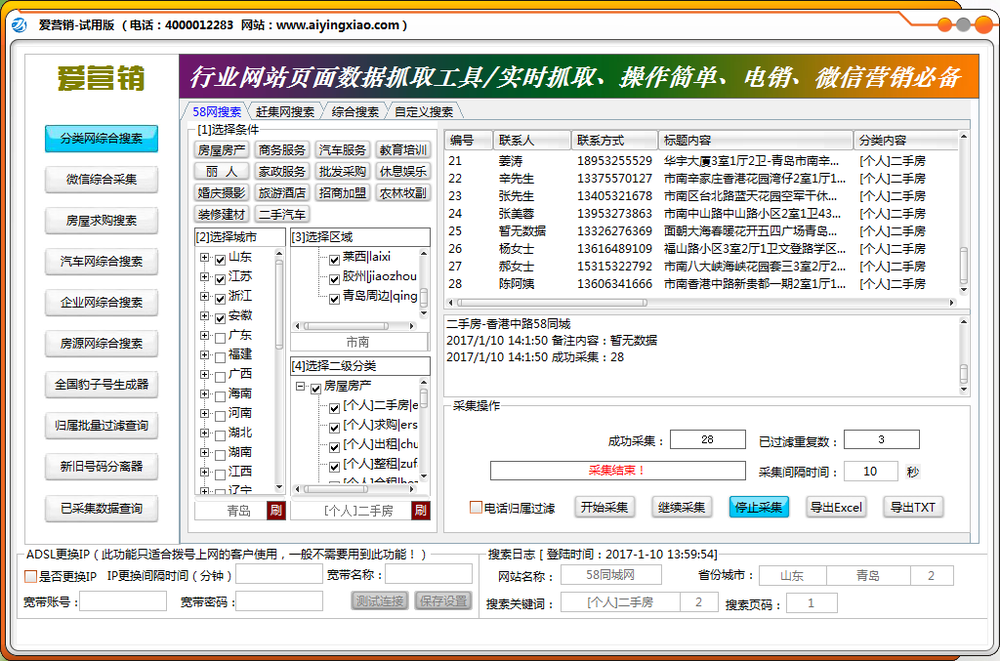Click the 采集间隔时间 input field
Viewport: 1000px width, 661px height.
(871, 472)
